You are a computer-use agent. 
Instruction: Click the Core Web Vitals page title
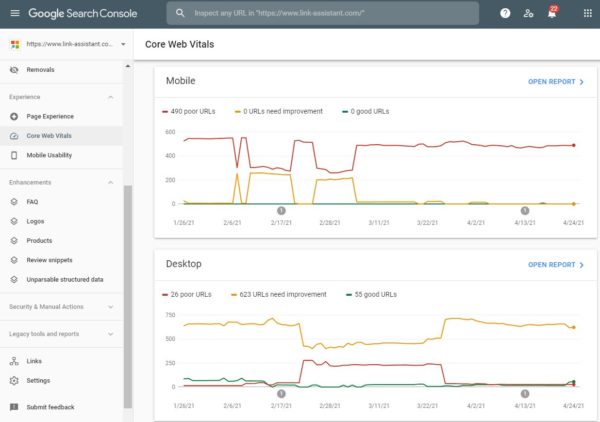click(179, 44)
